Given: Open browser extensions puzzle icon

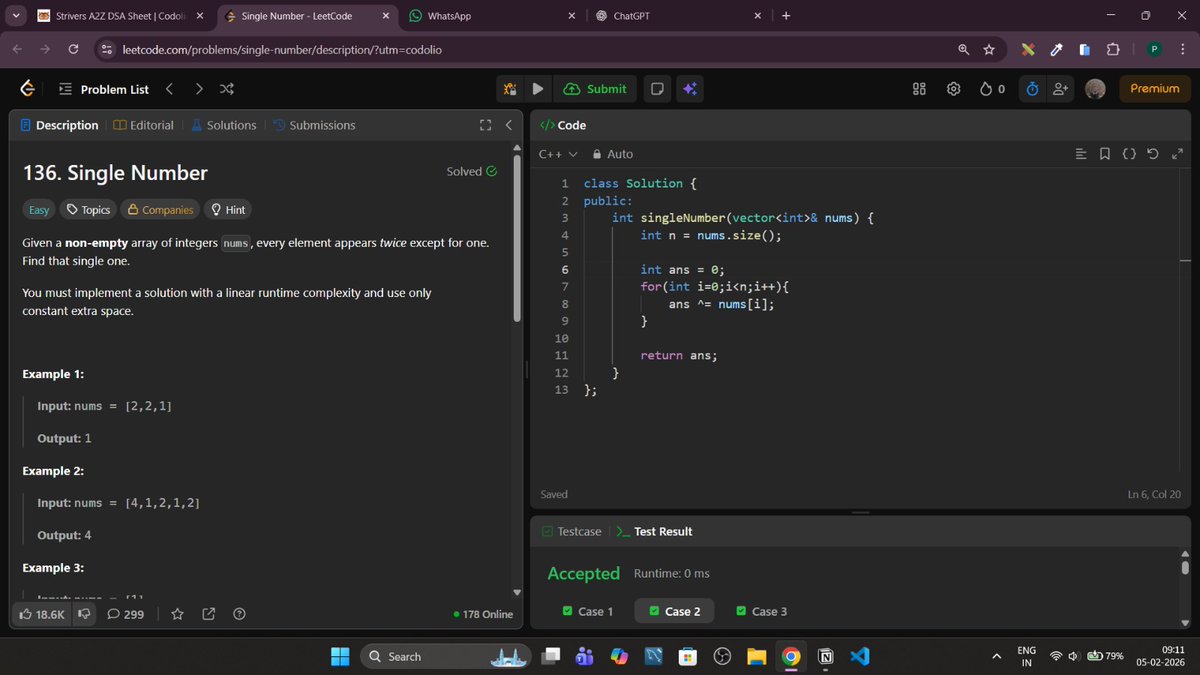Looking at the screenshot, I should coord(1112,49).
